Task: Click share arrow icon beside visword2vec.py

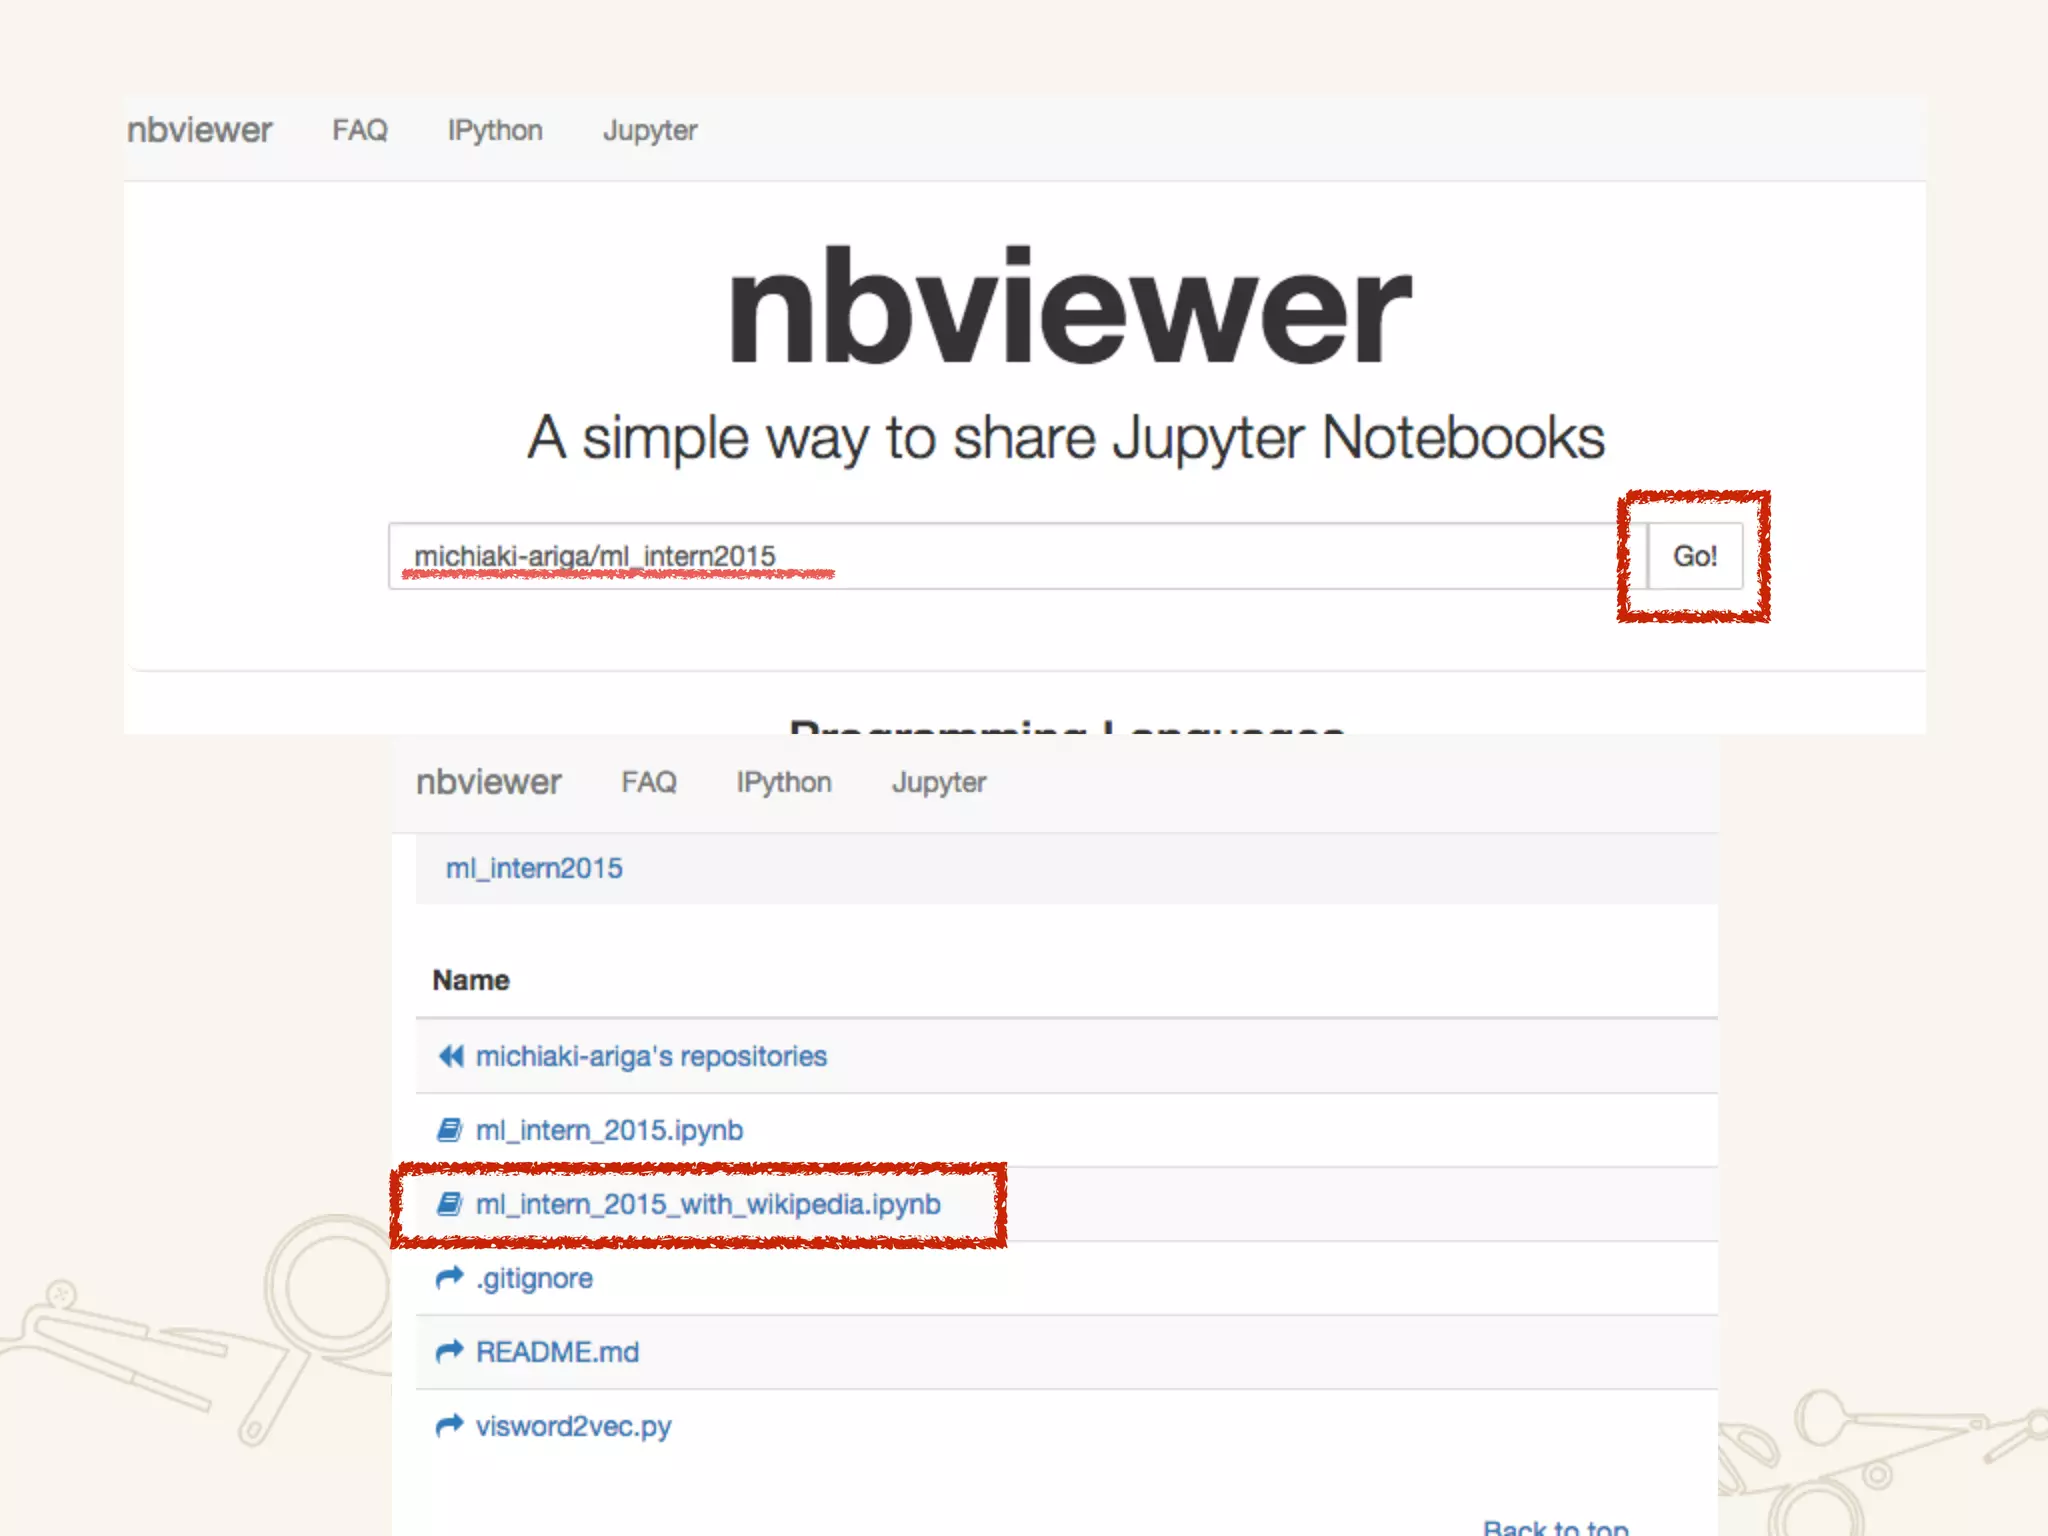Action: (x=450, y=1426)
